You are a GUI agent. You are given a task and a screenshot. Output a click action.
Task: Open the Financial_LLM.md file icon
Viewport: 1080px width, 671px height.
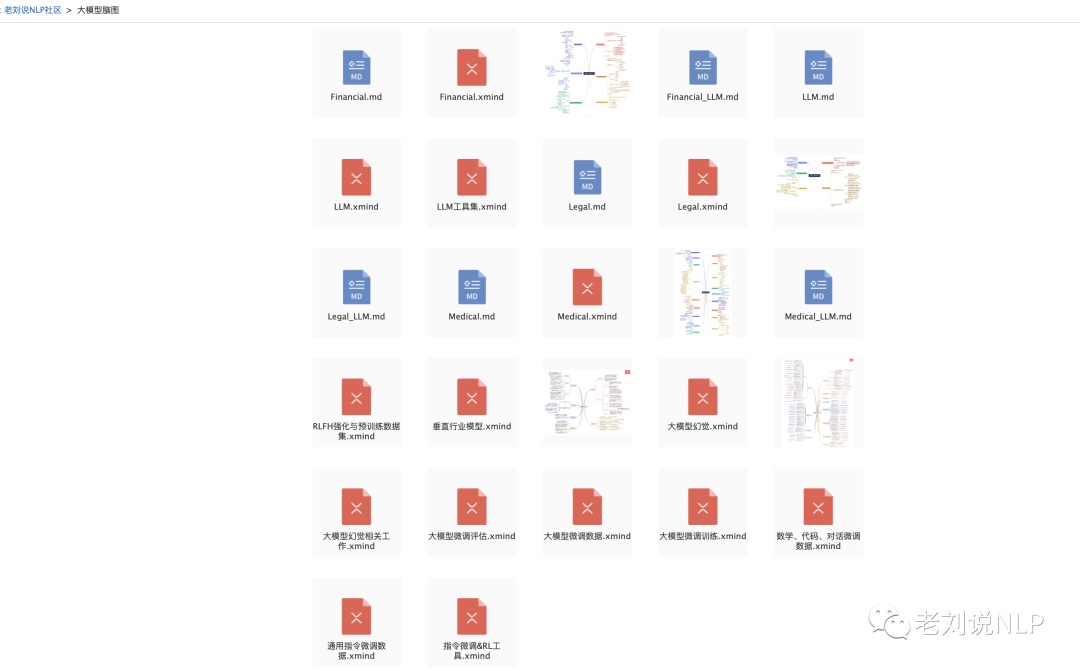click(x=703, y=68)
